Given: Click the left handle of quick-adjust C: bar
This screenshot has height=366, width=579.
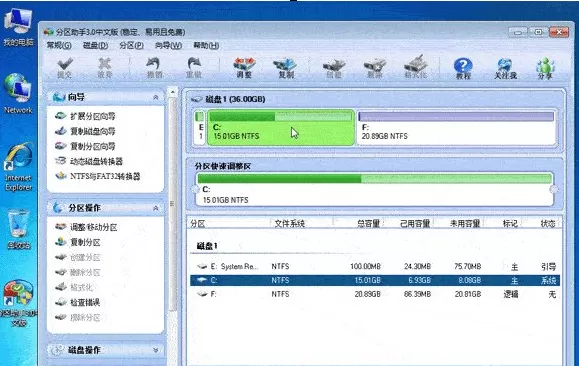Looking at the screenshot, I should (195, 189).
